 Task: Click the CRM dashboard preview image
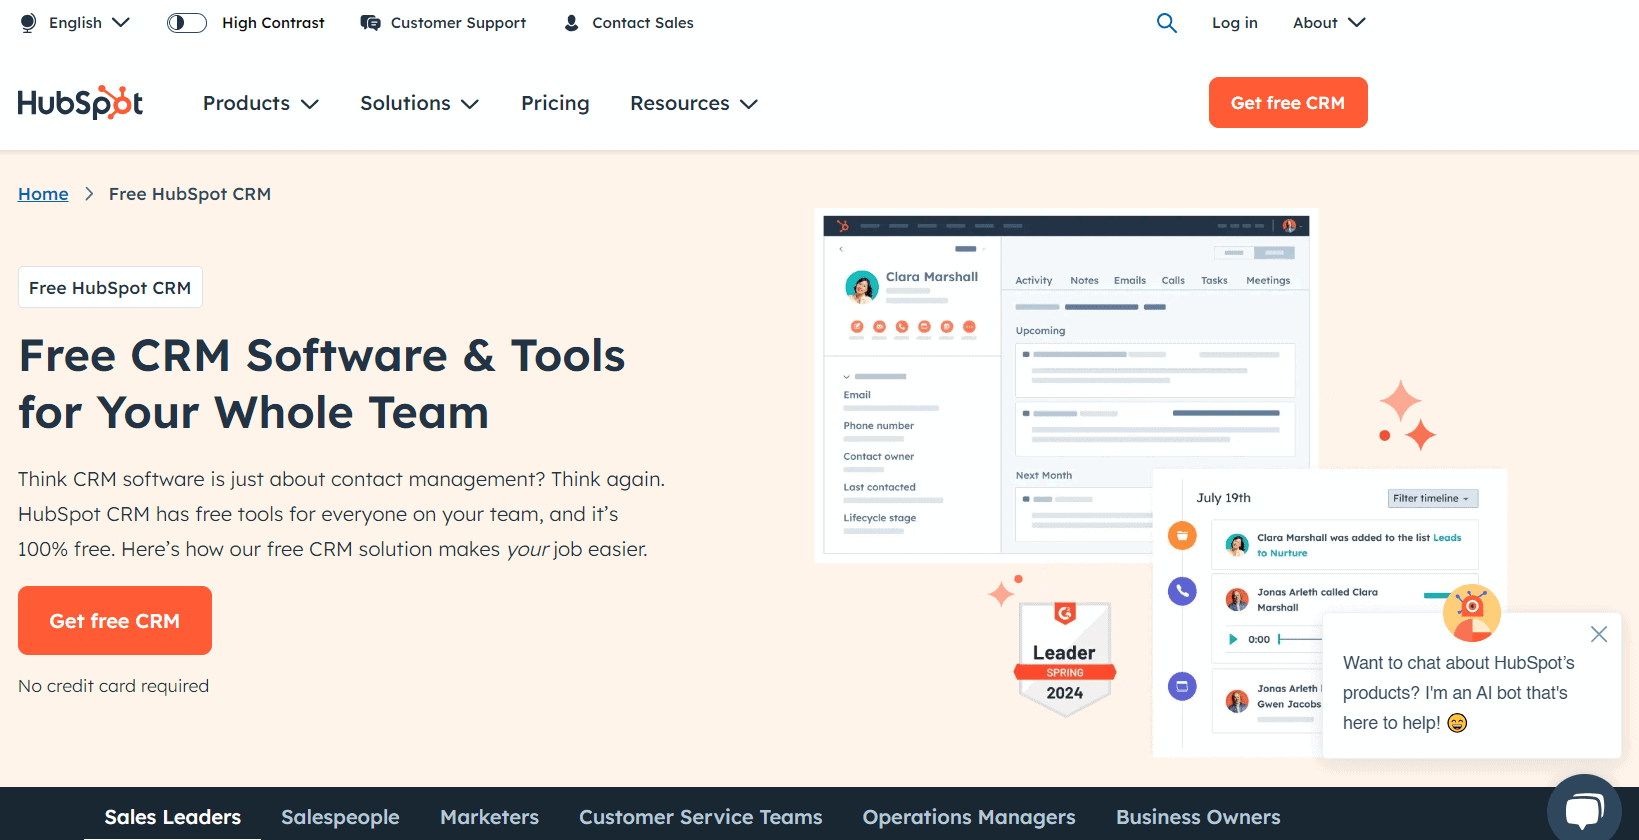pyautogui.click(x=1066, y=385)
